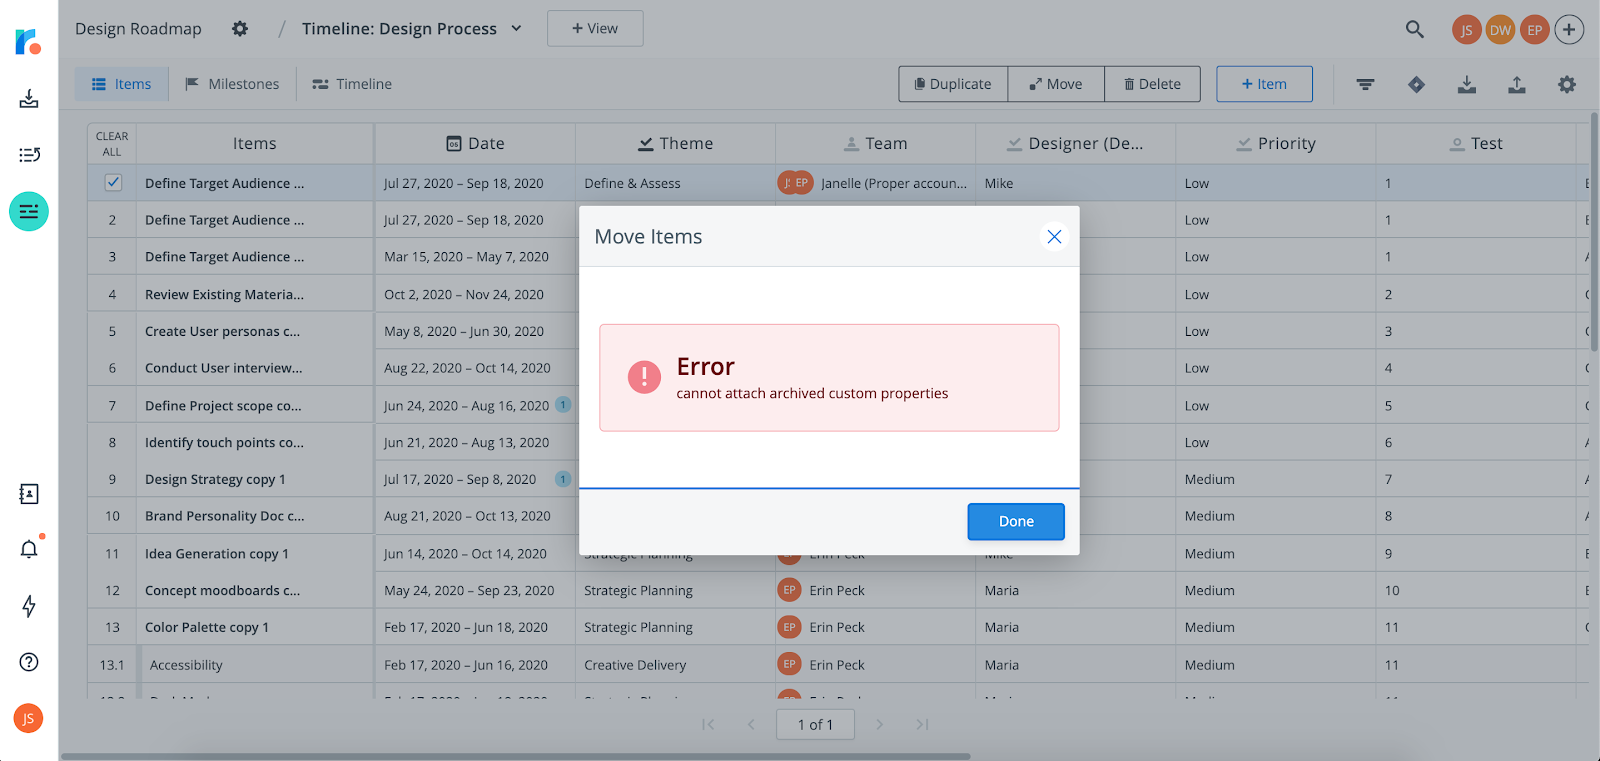Click the + Item button
Image resolution: width=1600 pixels, height=761 pixels.
(1264, 84)
